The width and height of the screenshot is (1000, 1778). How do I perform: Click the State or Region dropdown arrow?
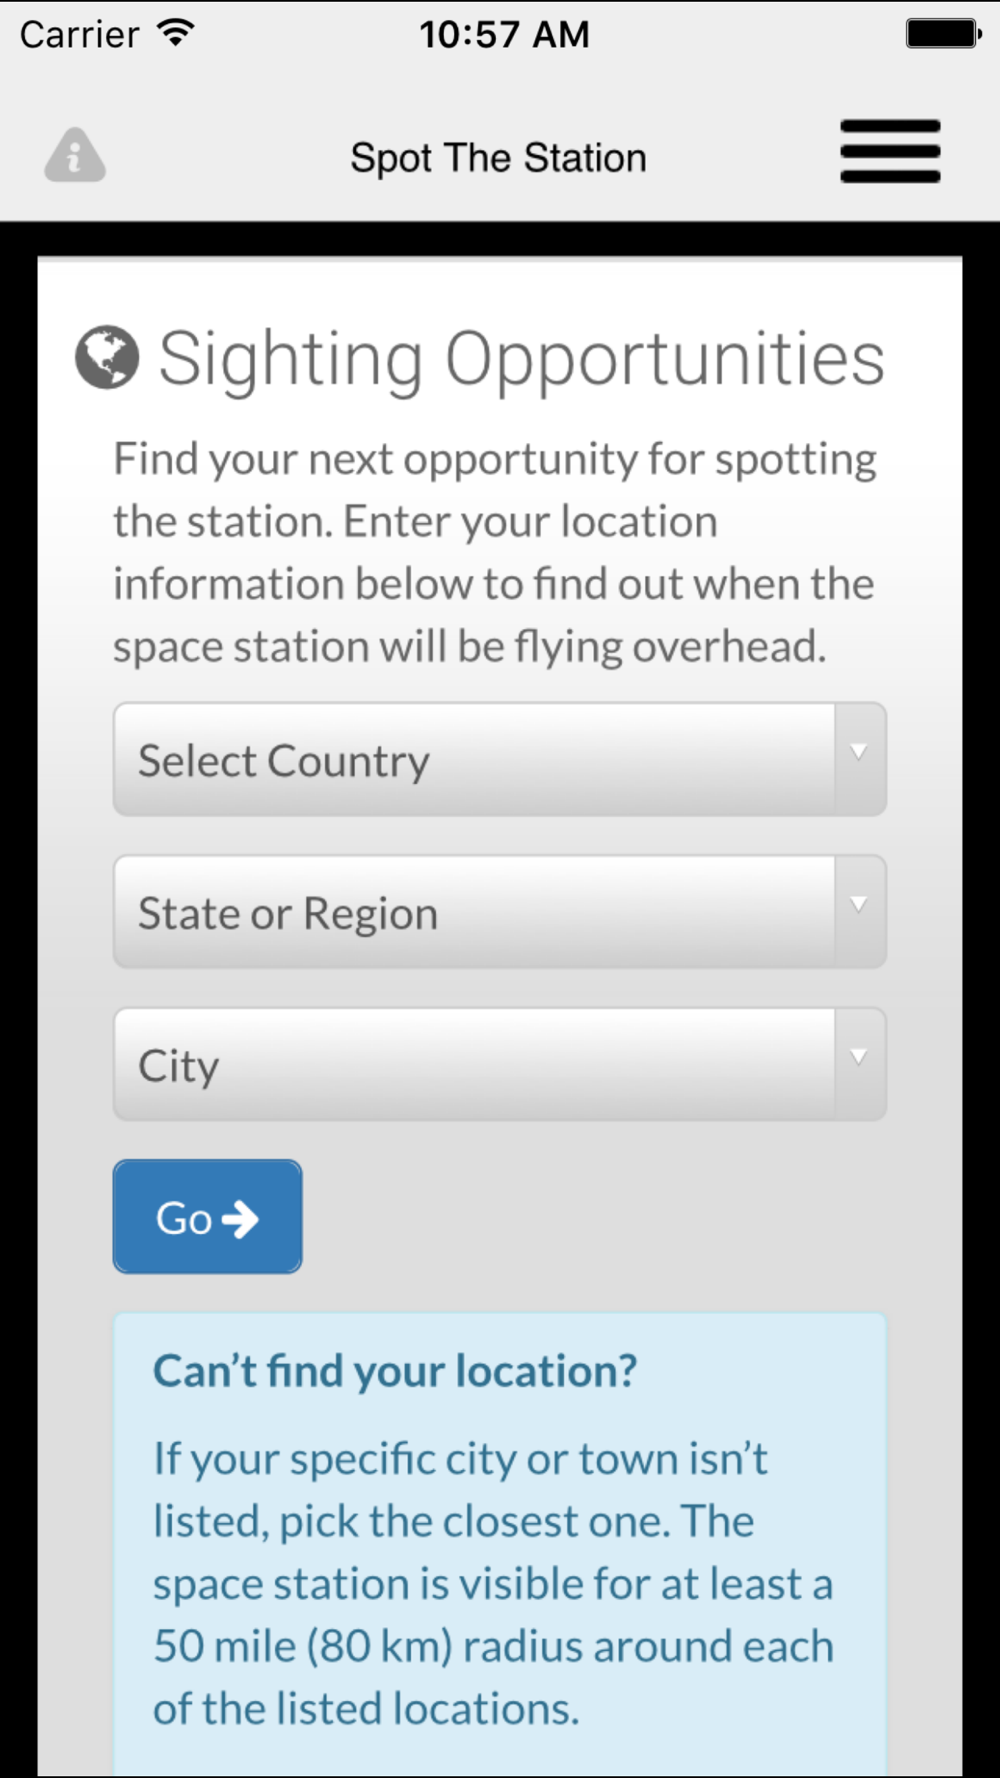(858, 904)
